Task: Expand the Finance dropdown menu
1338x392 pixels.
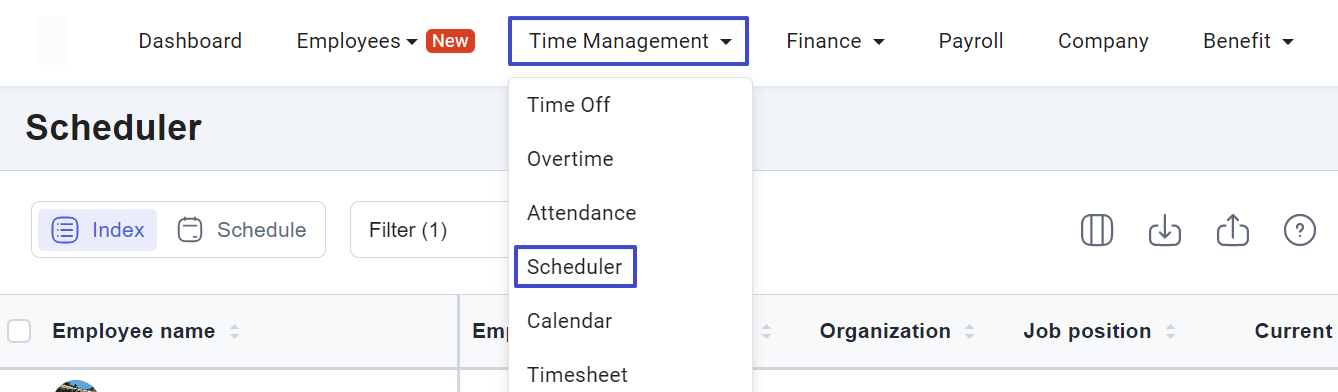Action: tap(835, 41)
